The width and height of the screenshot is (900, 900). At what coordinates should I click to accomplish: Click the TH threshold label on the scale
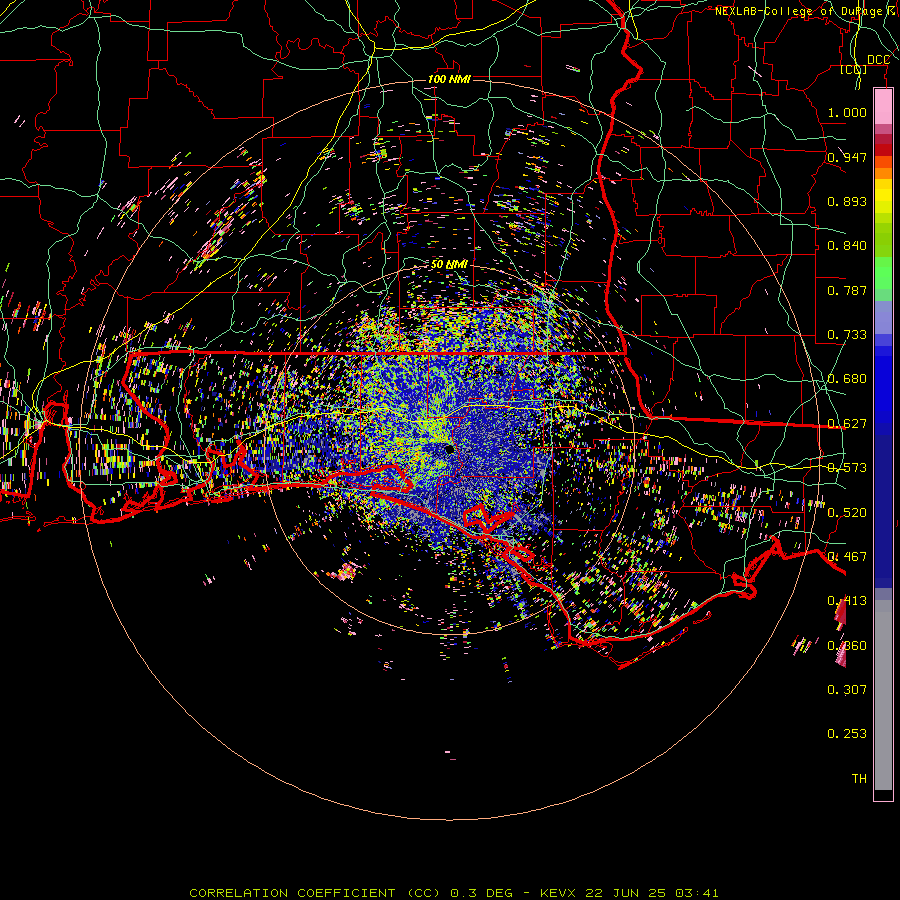[x=859, y=779]
